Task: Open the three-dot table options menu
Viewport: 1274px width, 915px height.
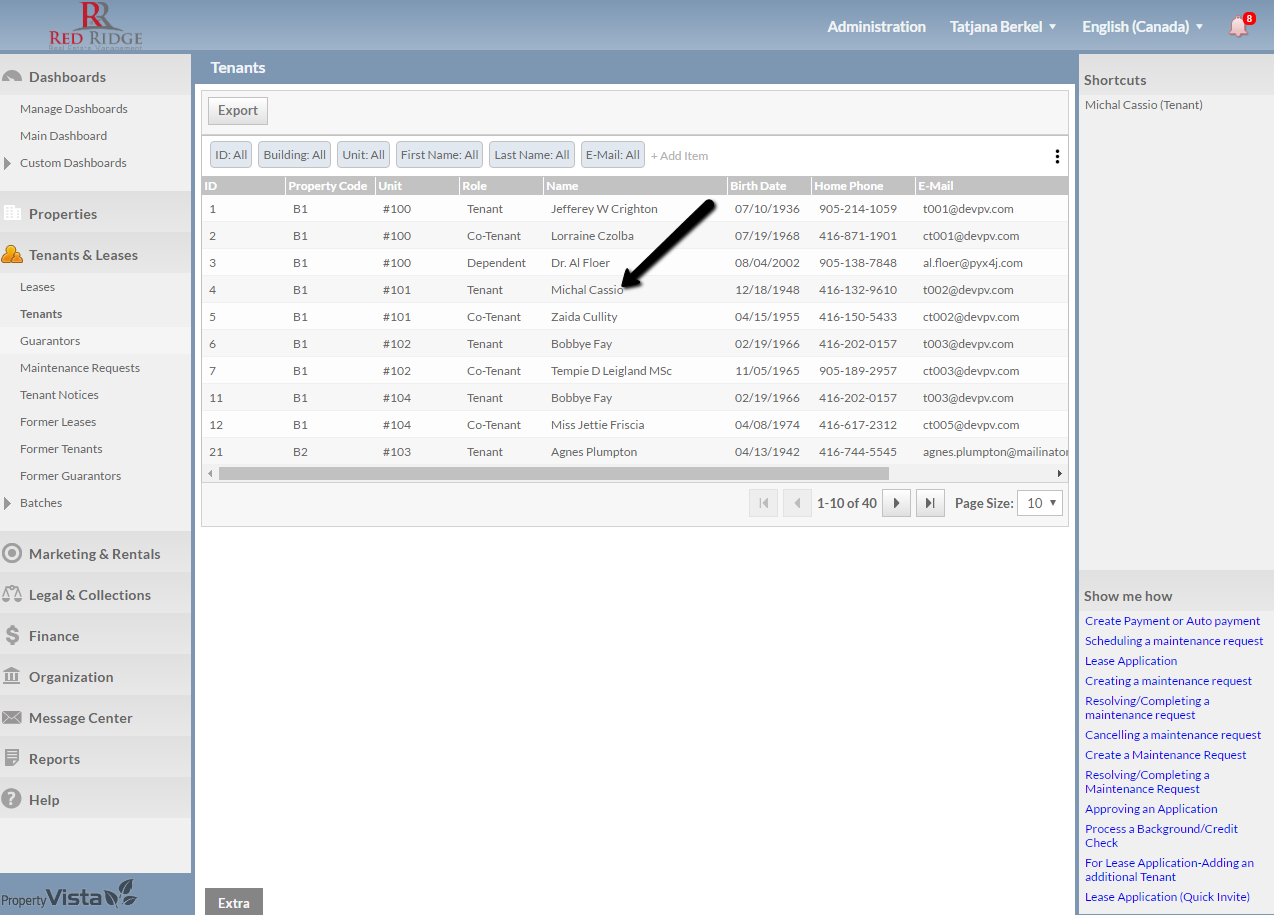Action: tap(1057, 156)
